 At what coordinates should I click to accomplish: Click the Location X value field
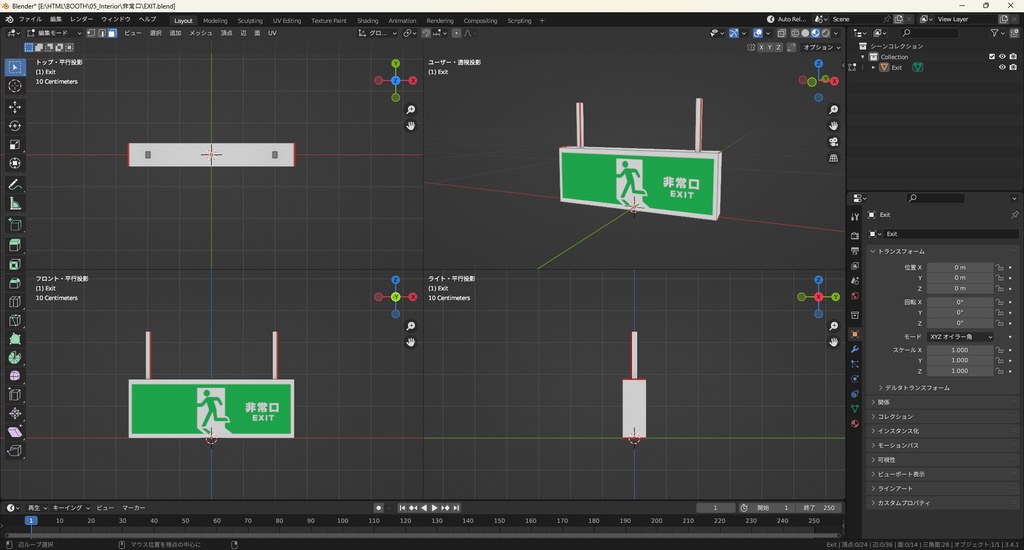pos(960,267)
